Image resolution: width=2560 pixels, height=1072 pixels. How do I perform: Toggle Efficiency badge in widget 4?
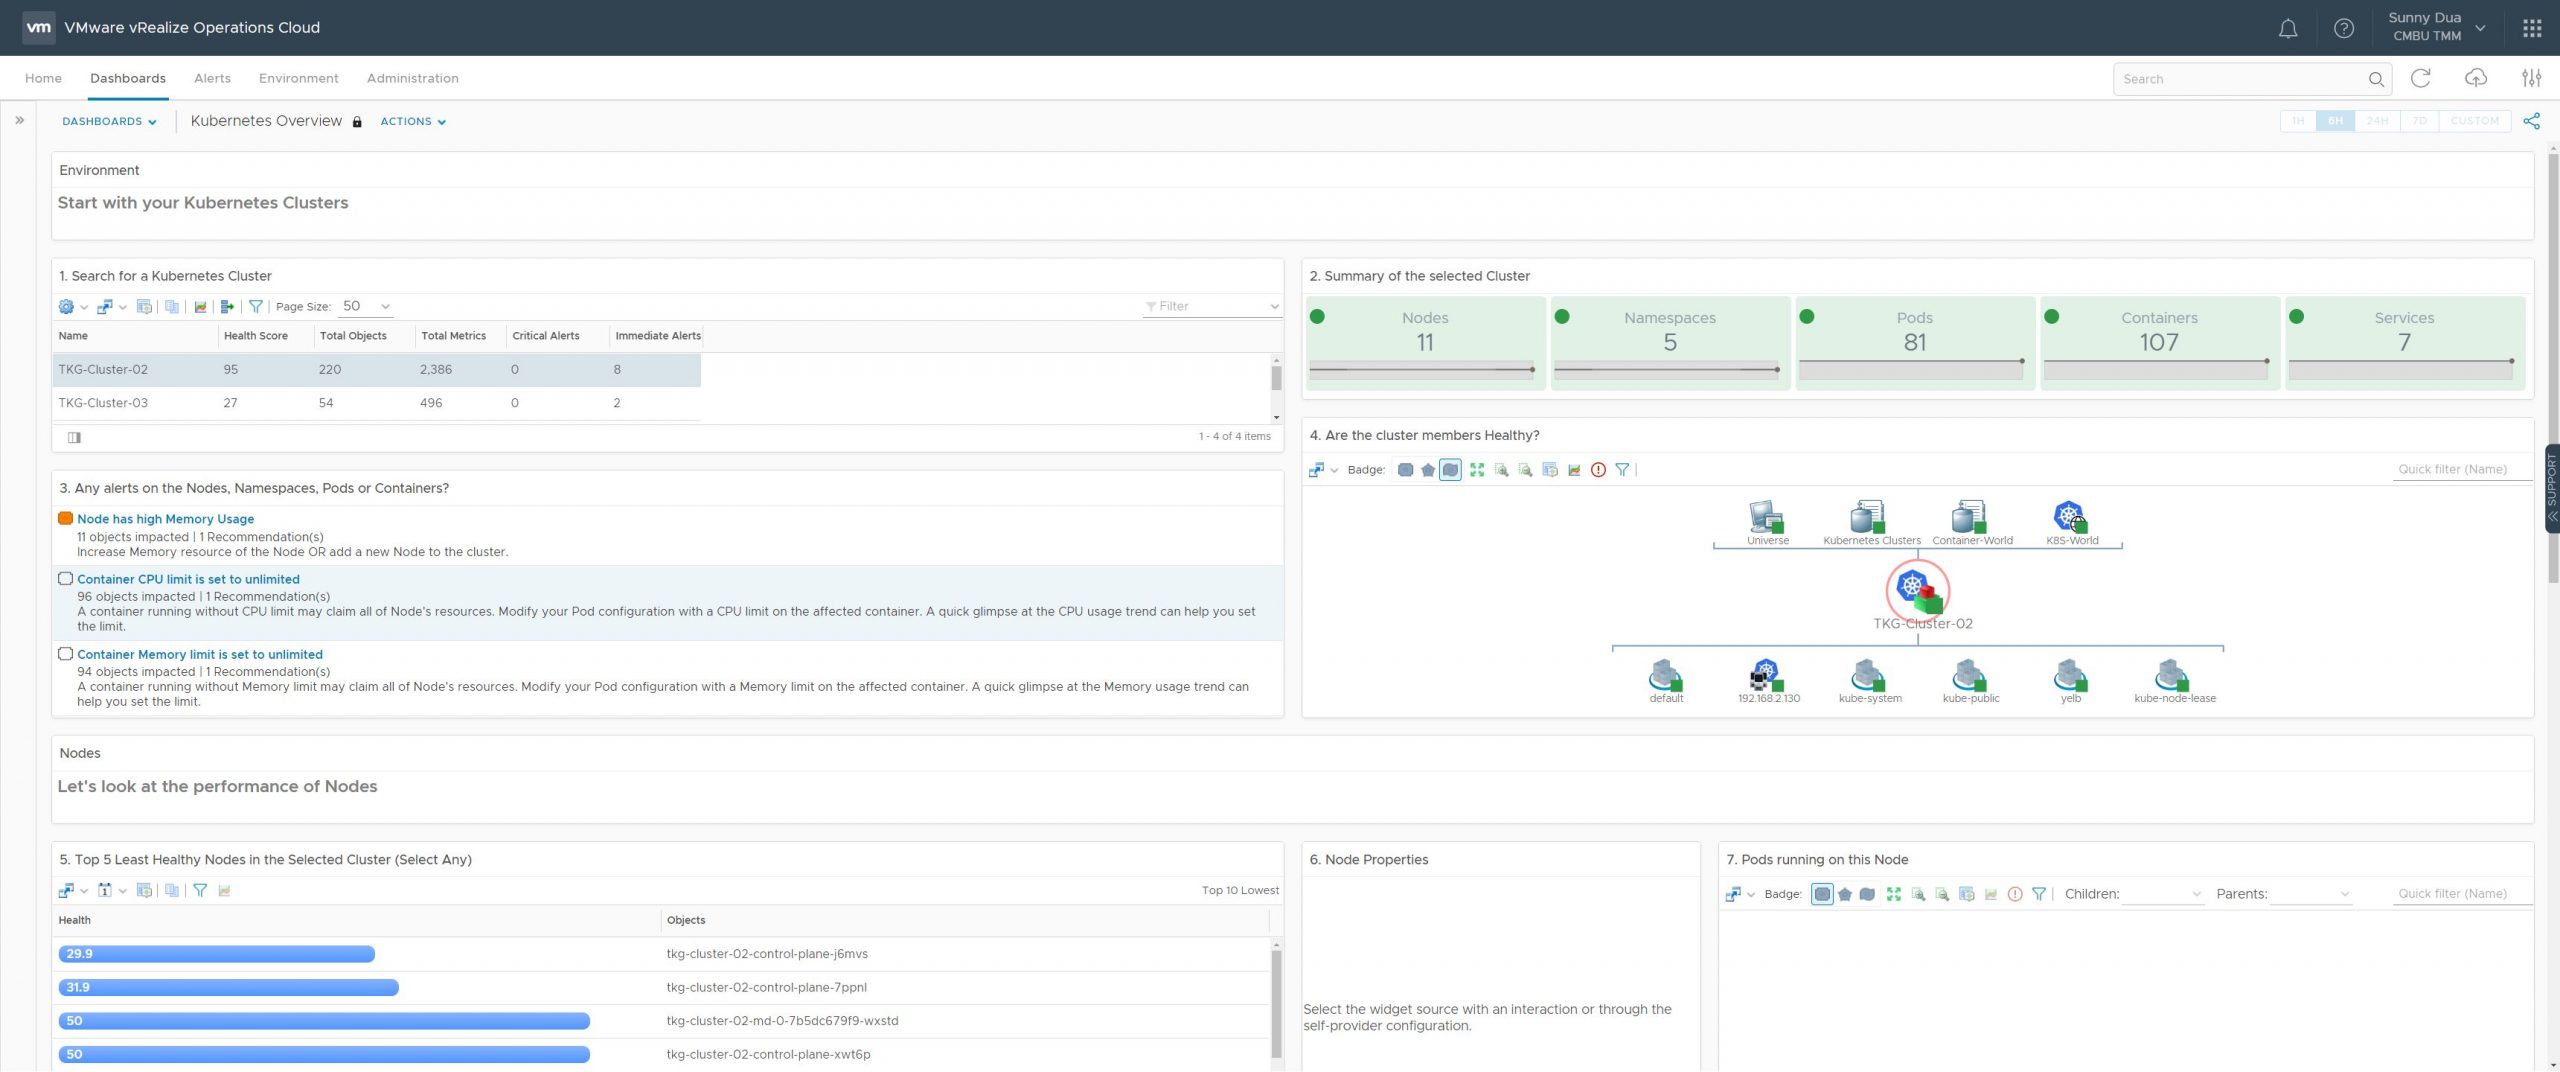point(1450,470)
